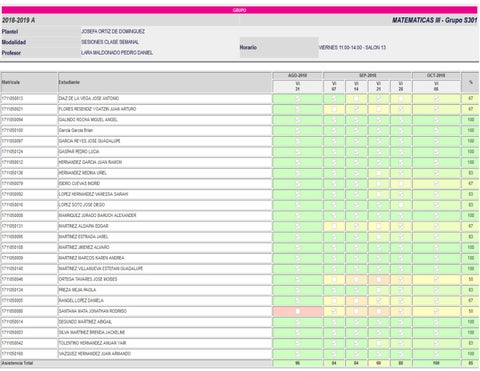This screenshot has height=371, width=480.
Task: Toggle Sep 14 checkbox for Diaz de la Vega
Action: 356,99
